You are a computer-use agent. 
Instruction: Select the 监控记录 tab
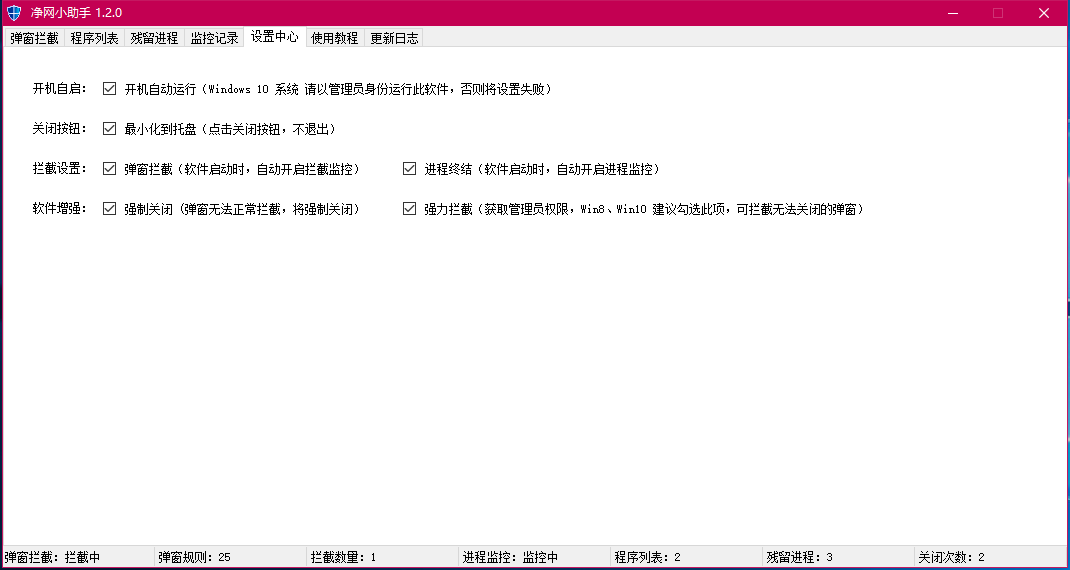214,38
